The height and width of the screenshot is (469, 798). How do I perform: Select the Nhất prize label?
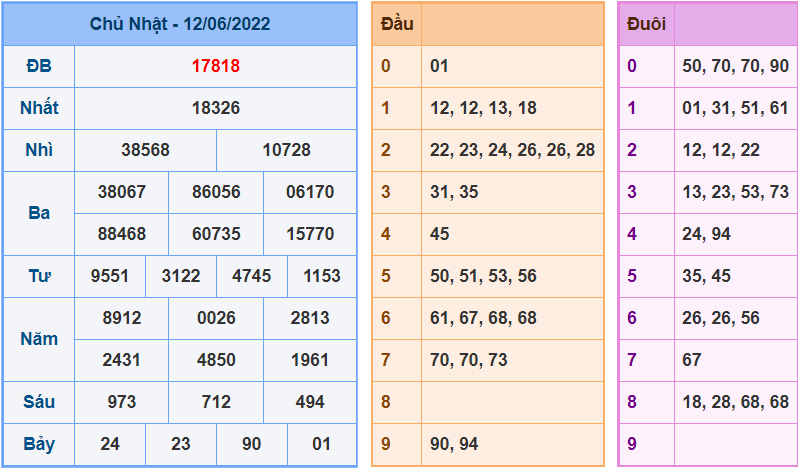[x=39, y=108]
